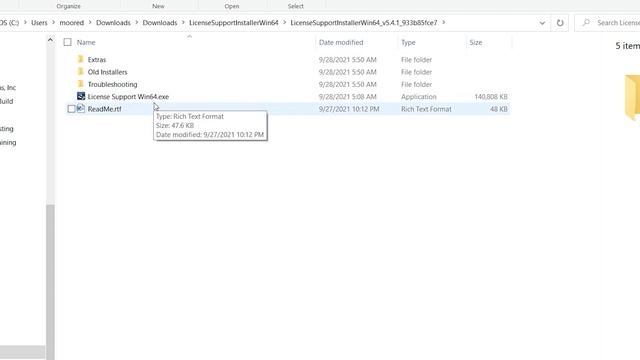Sort by the Date modified column header
The height and width of the screenshot is (360, 640).
tap(341, 42)
